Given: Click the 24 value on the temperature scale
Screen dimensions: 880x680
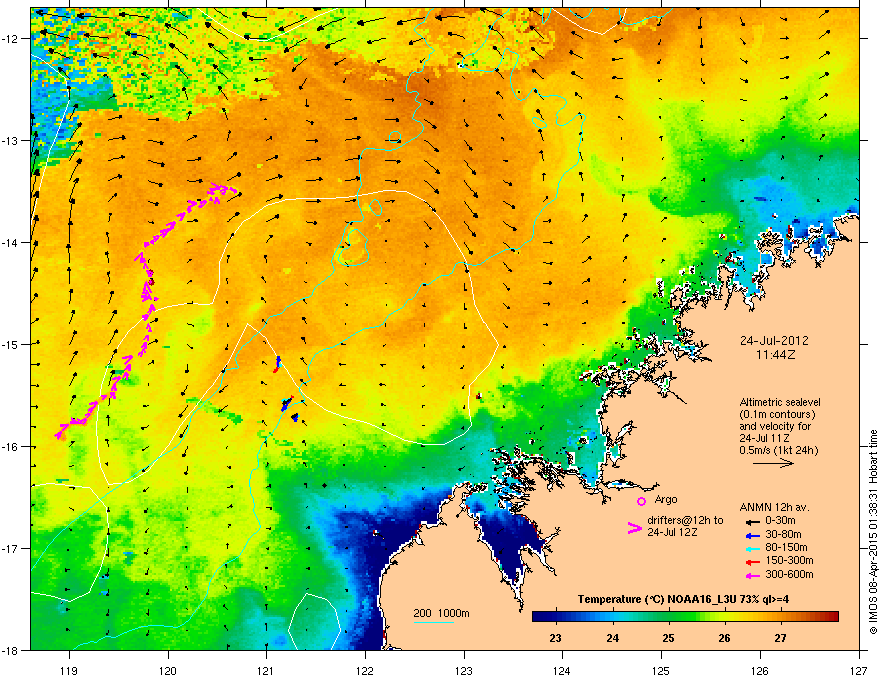Looking at the screenshot, I should click(x=612, y=638).
